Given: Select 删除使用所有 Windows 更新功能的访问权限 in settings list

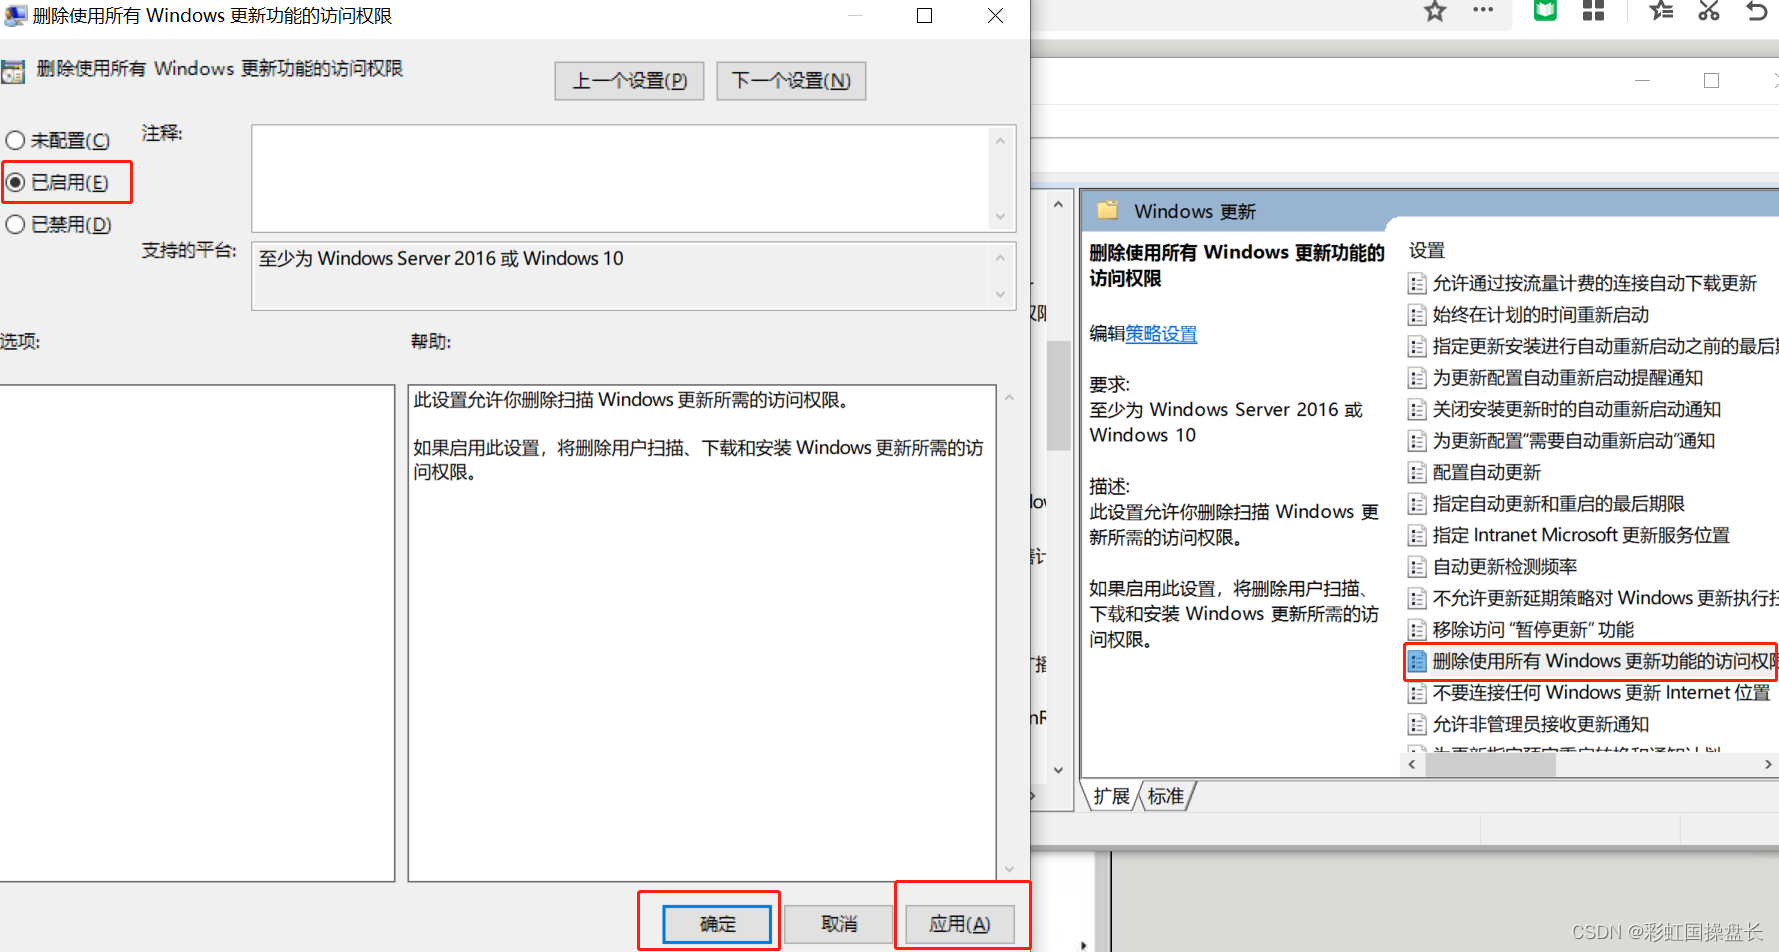Looking at the screenshot, I should point(1592,661).
